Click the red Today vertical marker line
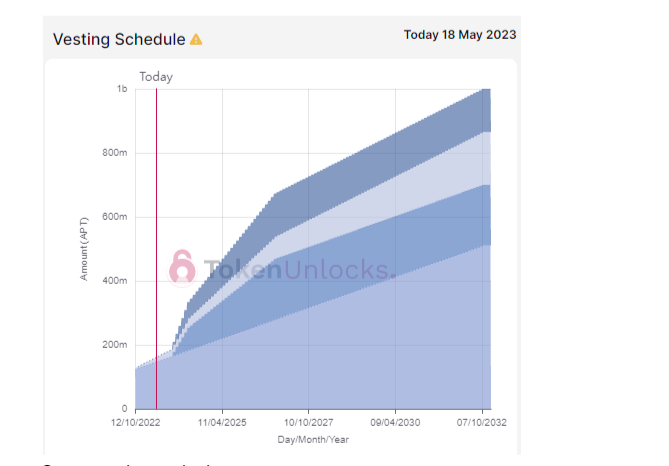Image resolution: width=669 pixels, height=466 pixels. [156, 249]
